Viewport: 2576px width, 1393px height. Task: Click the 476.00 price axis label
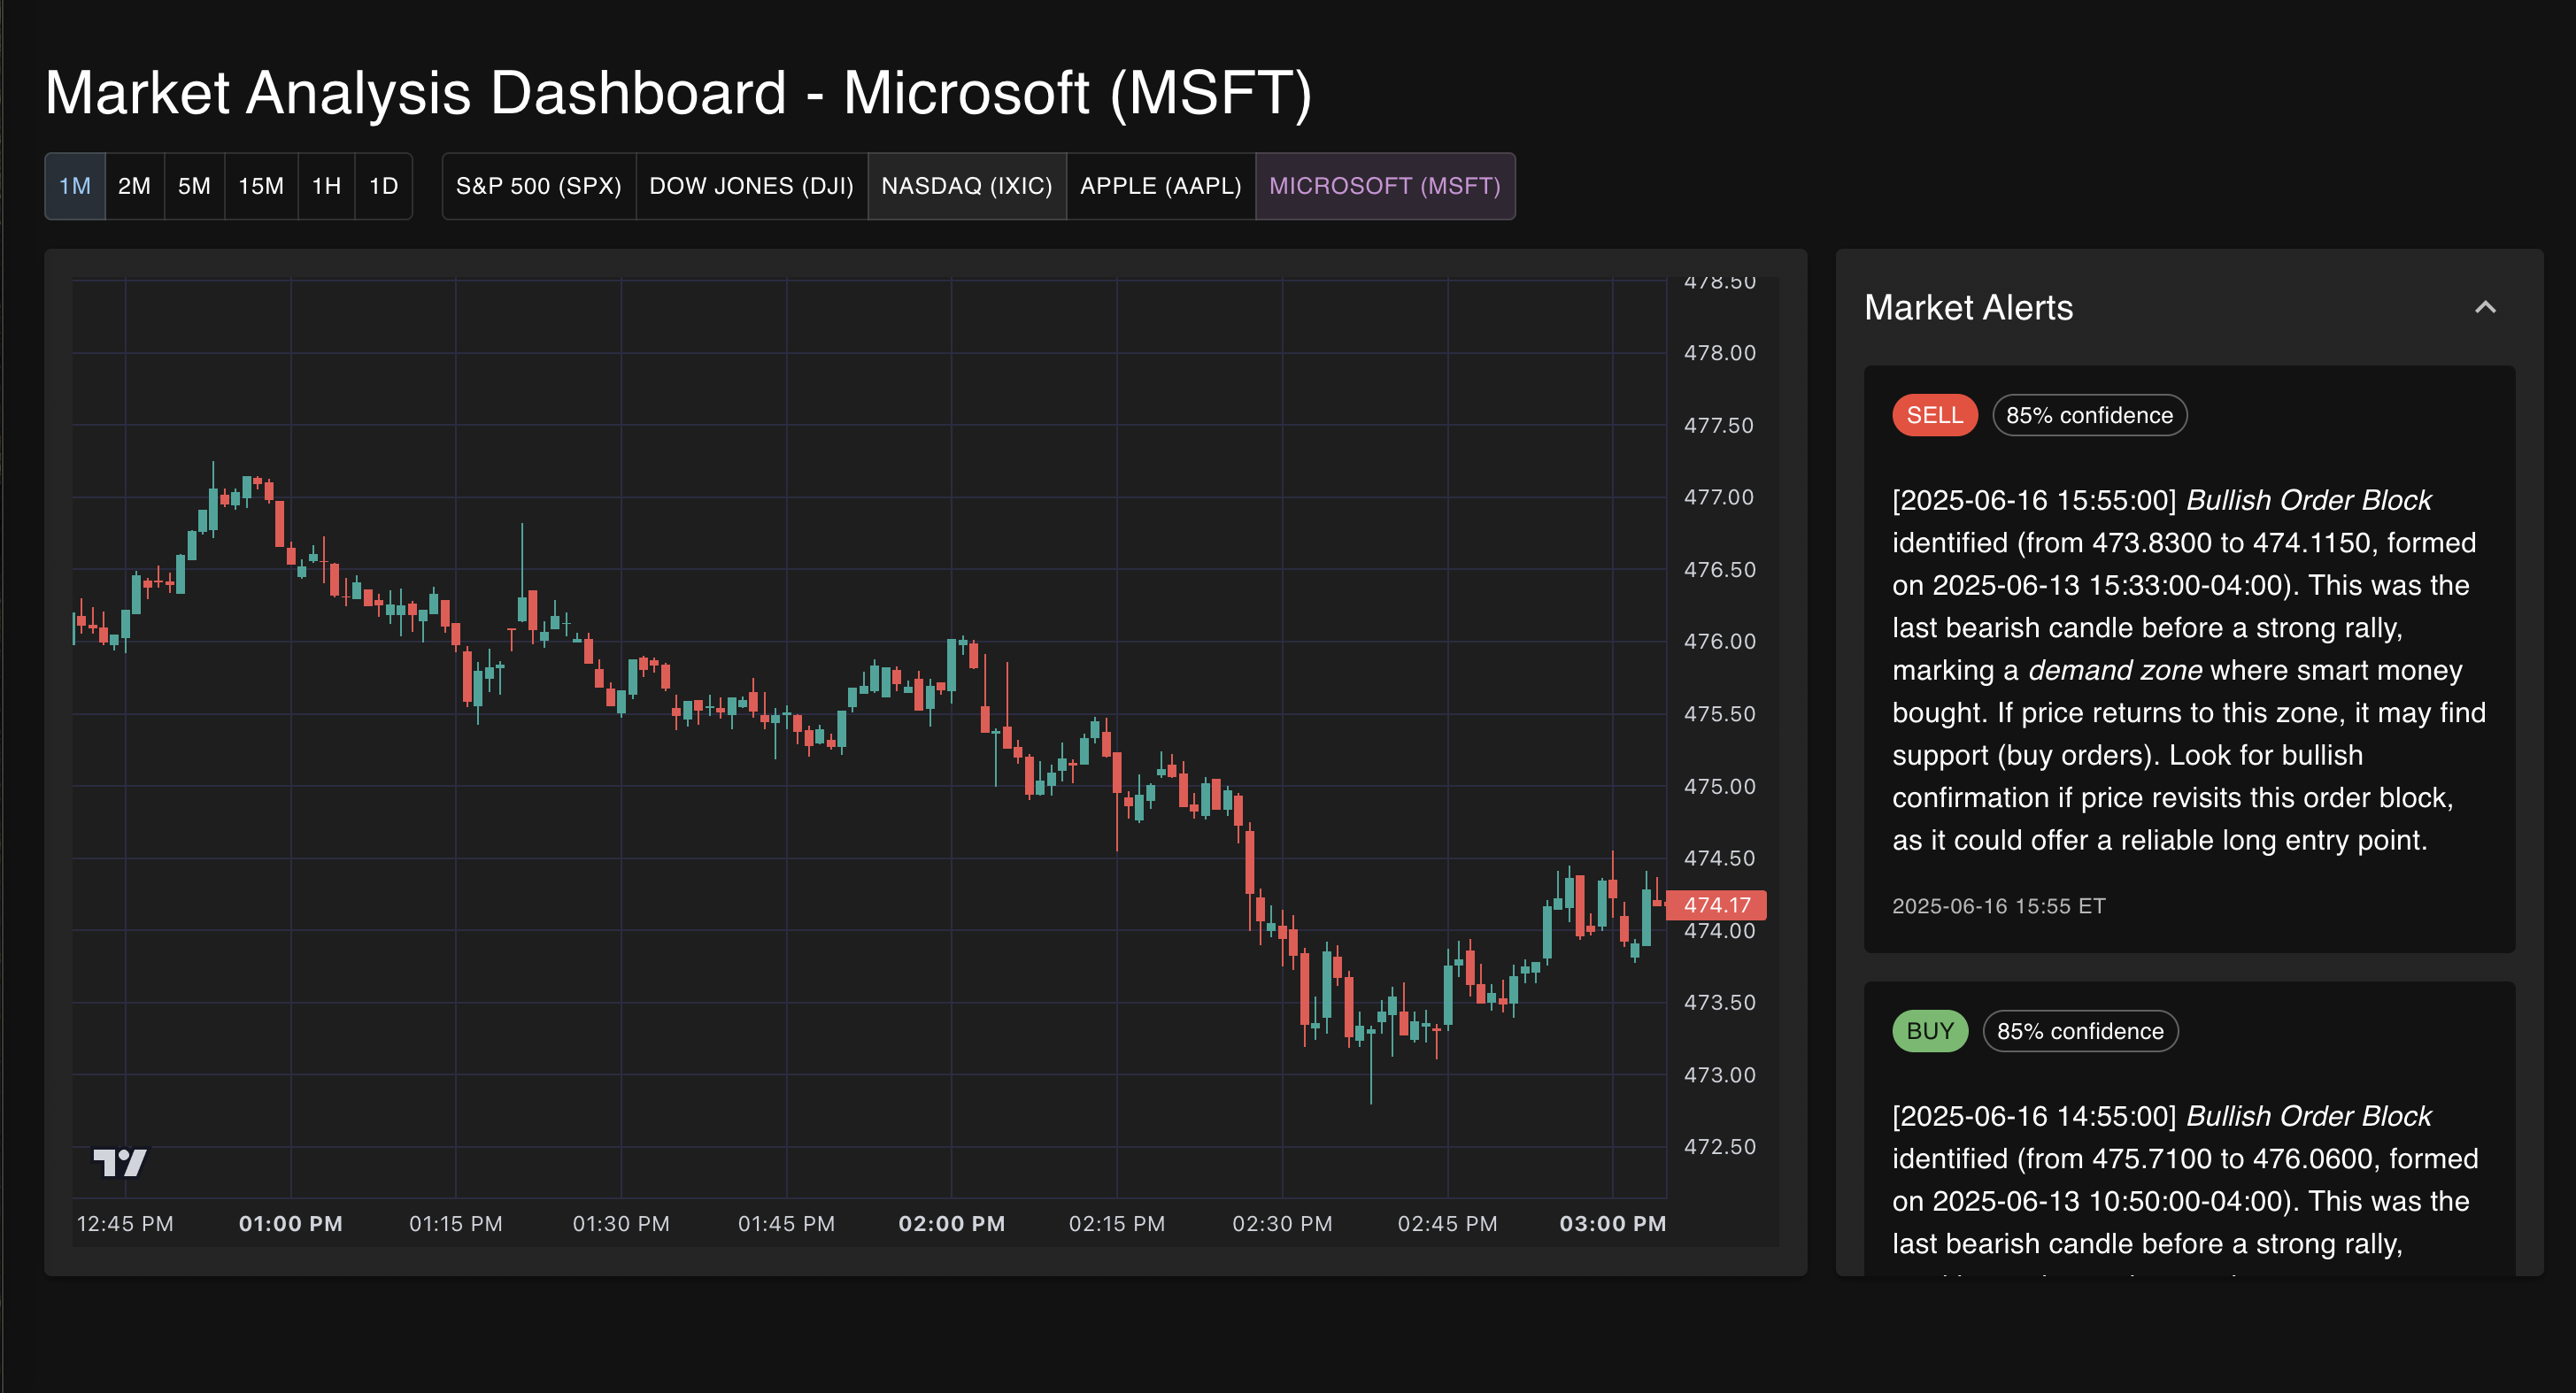(x=1719, y=641)
